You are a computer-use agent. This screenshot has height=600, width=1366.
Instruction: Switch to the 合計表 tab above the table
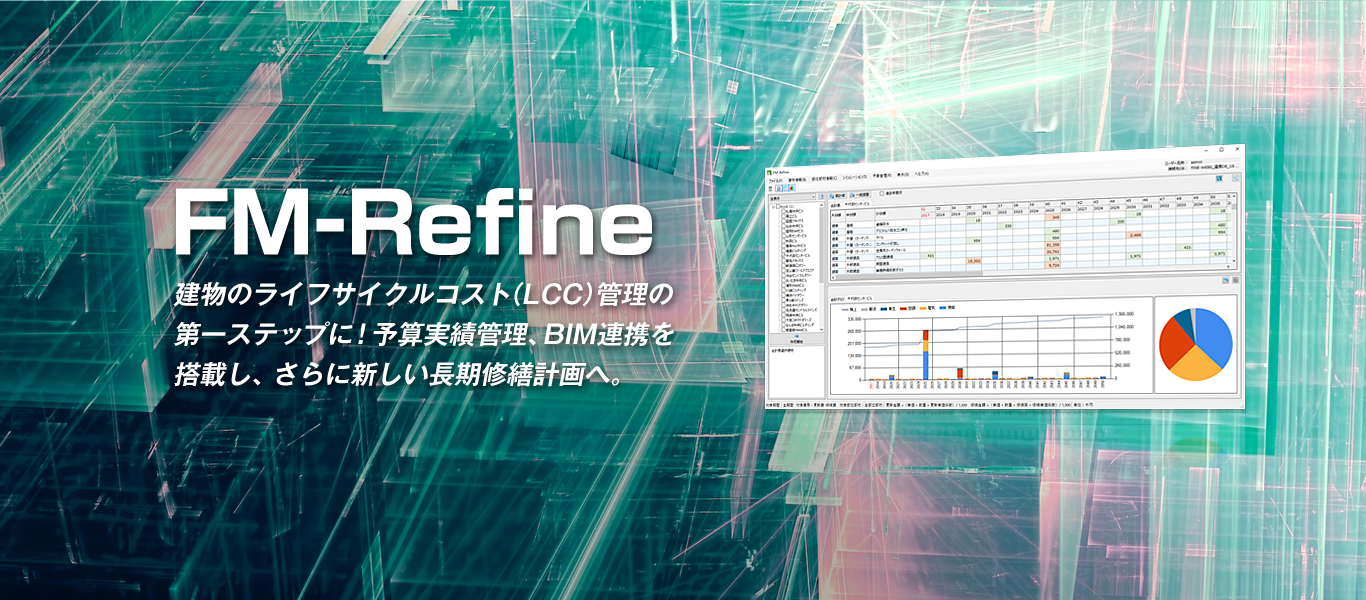tap(836, 205)
